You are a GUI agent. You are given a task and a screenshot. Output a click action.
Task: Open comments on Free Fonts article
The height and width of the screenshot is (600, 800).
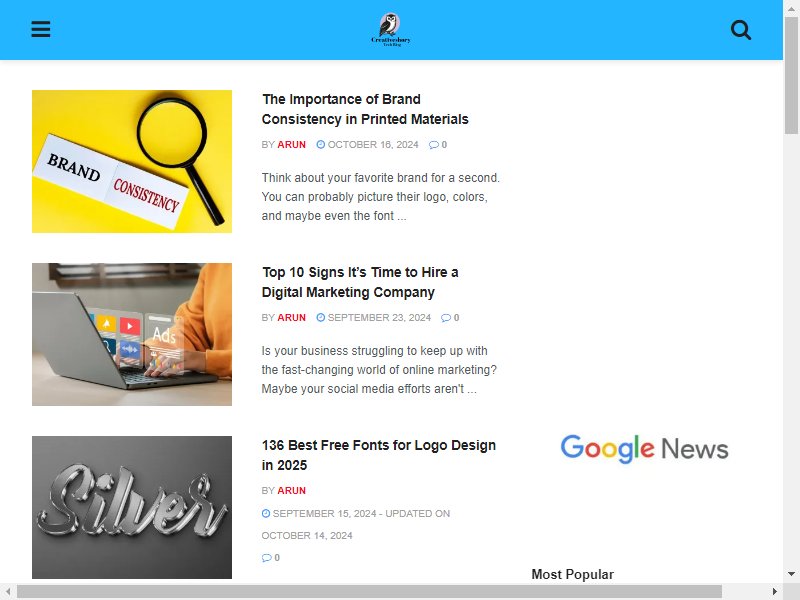270,558
